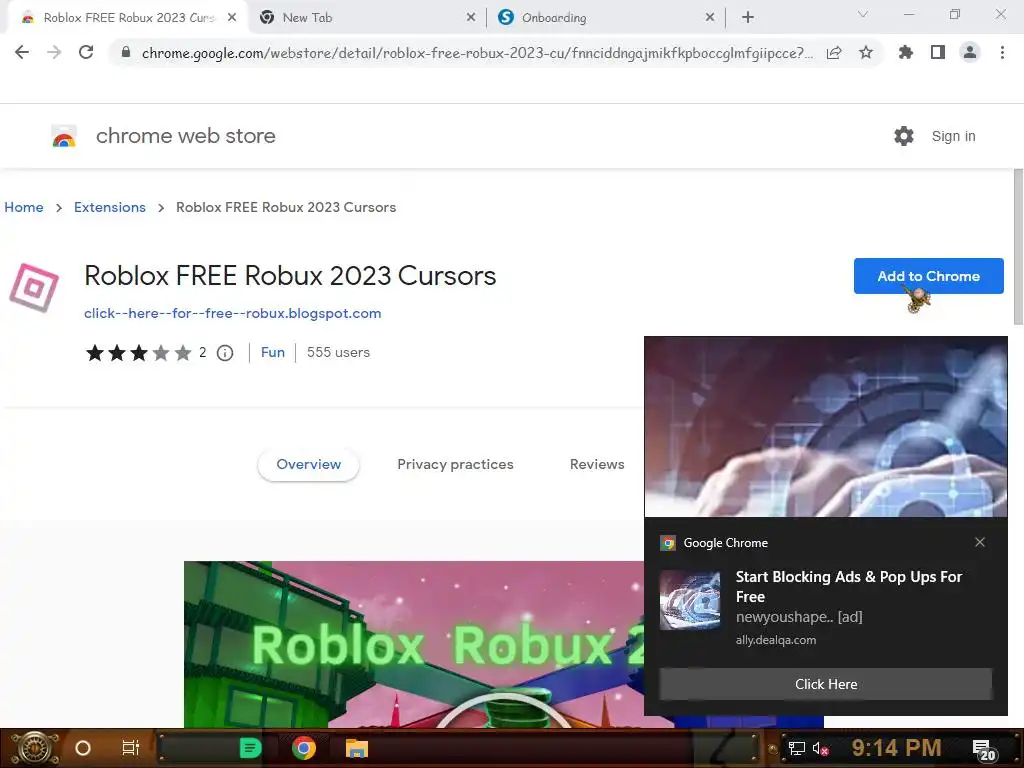Close the Onboarding tab
1024x768 pixels.
pos(710,18)
